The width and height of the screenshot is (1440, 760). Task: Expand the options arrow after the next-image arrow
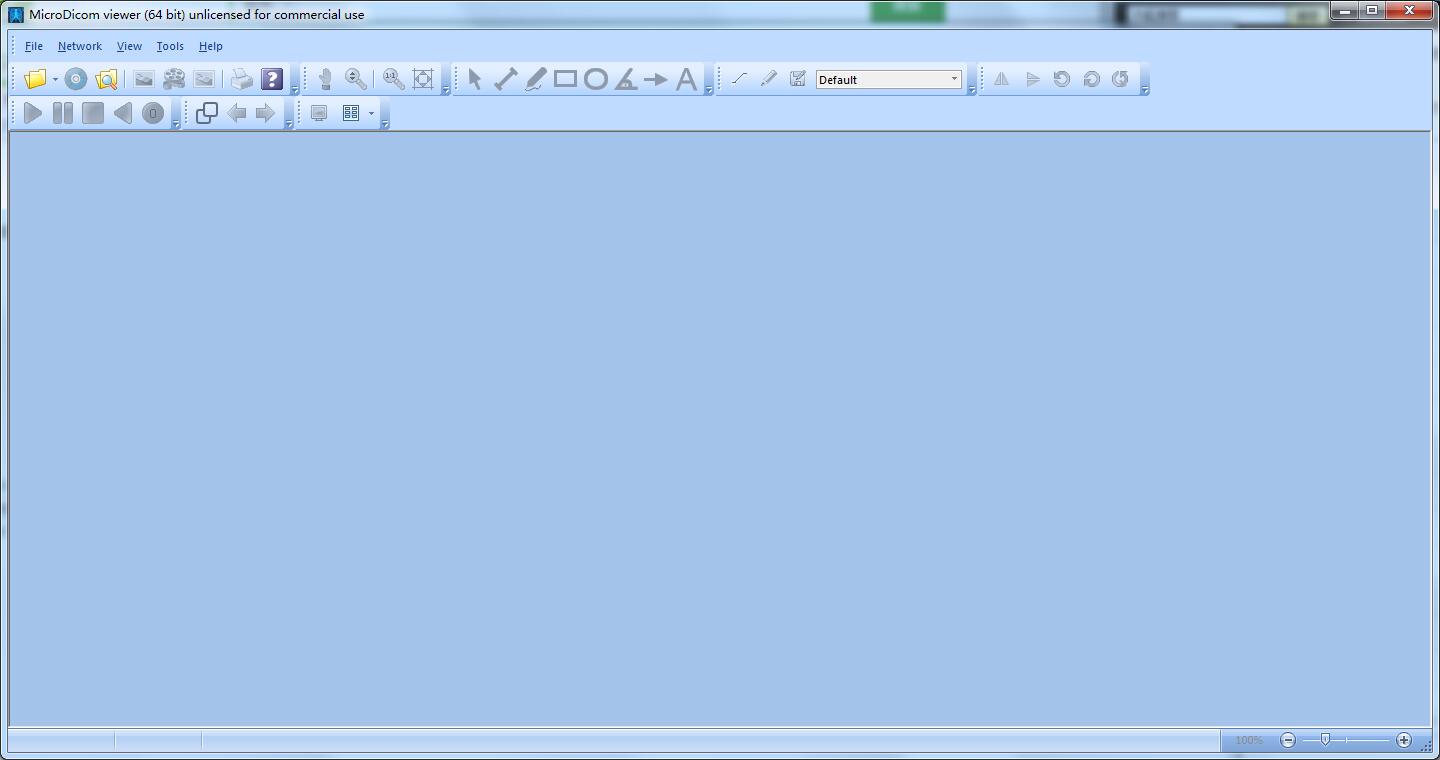pyautogui.click(x=289, y=124)
